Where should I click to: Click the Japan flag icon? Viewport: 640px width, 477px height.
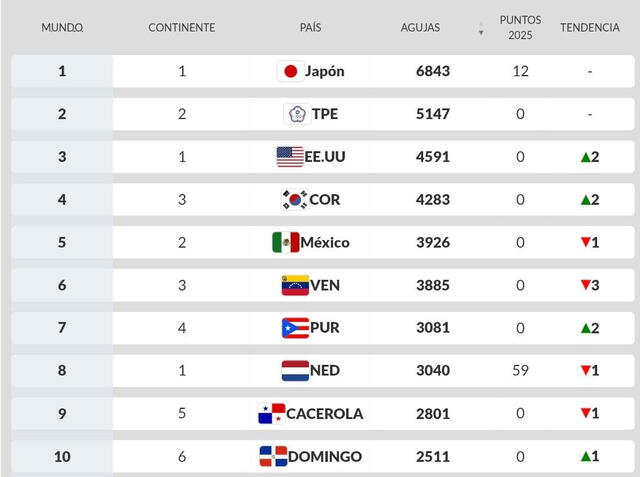[290, 71]
